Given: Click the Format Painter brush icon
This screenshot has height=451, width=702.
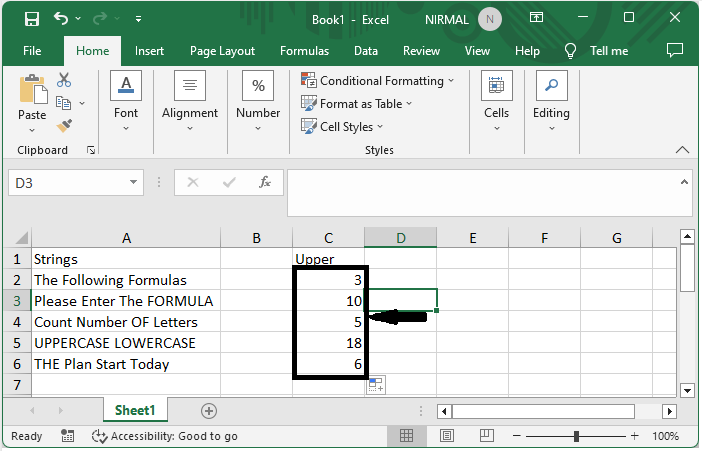Looking at the screenshot, I should (x=64, y=126).
